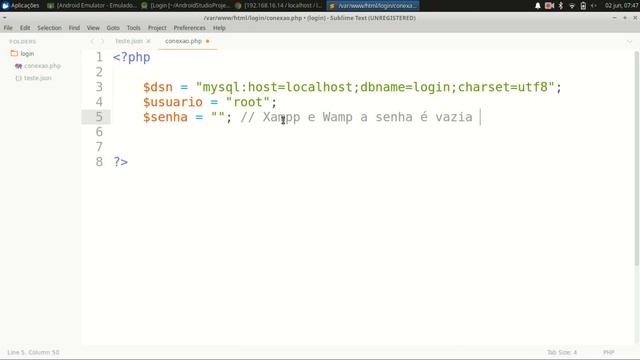Open the File menu
The width and height of the screenshot is (640, 360).
[x=8, y=28]
